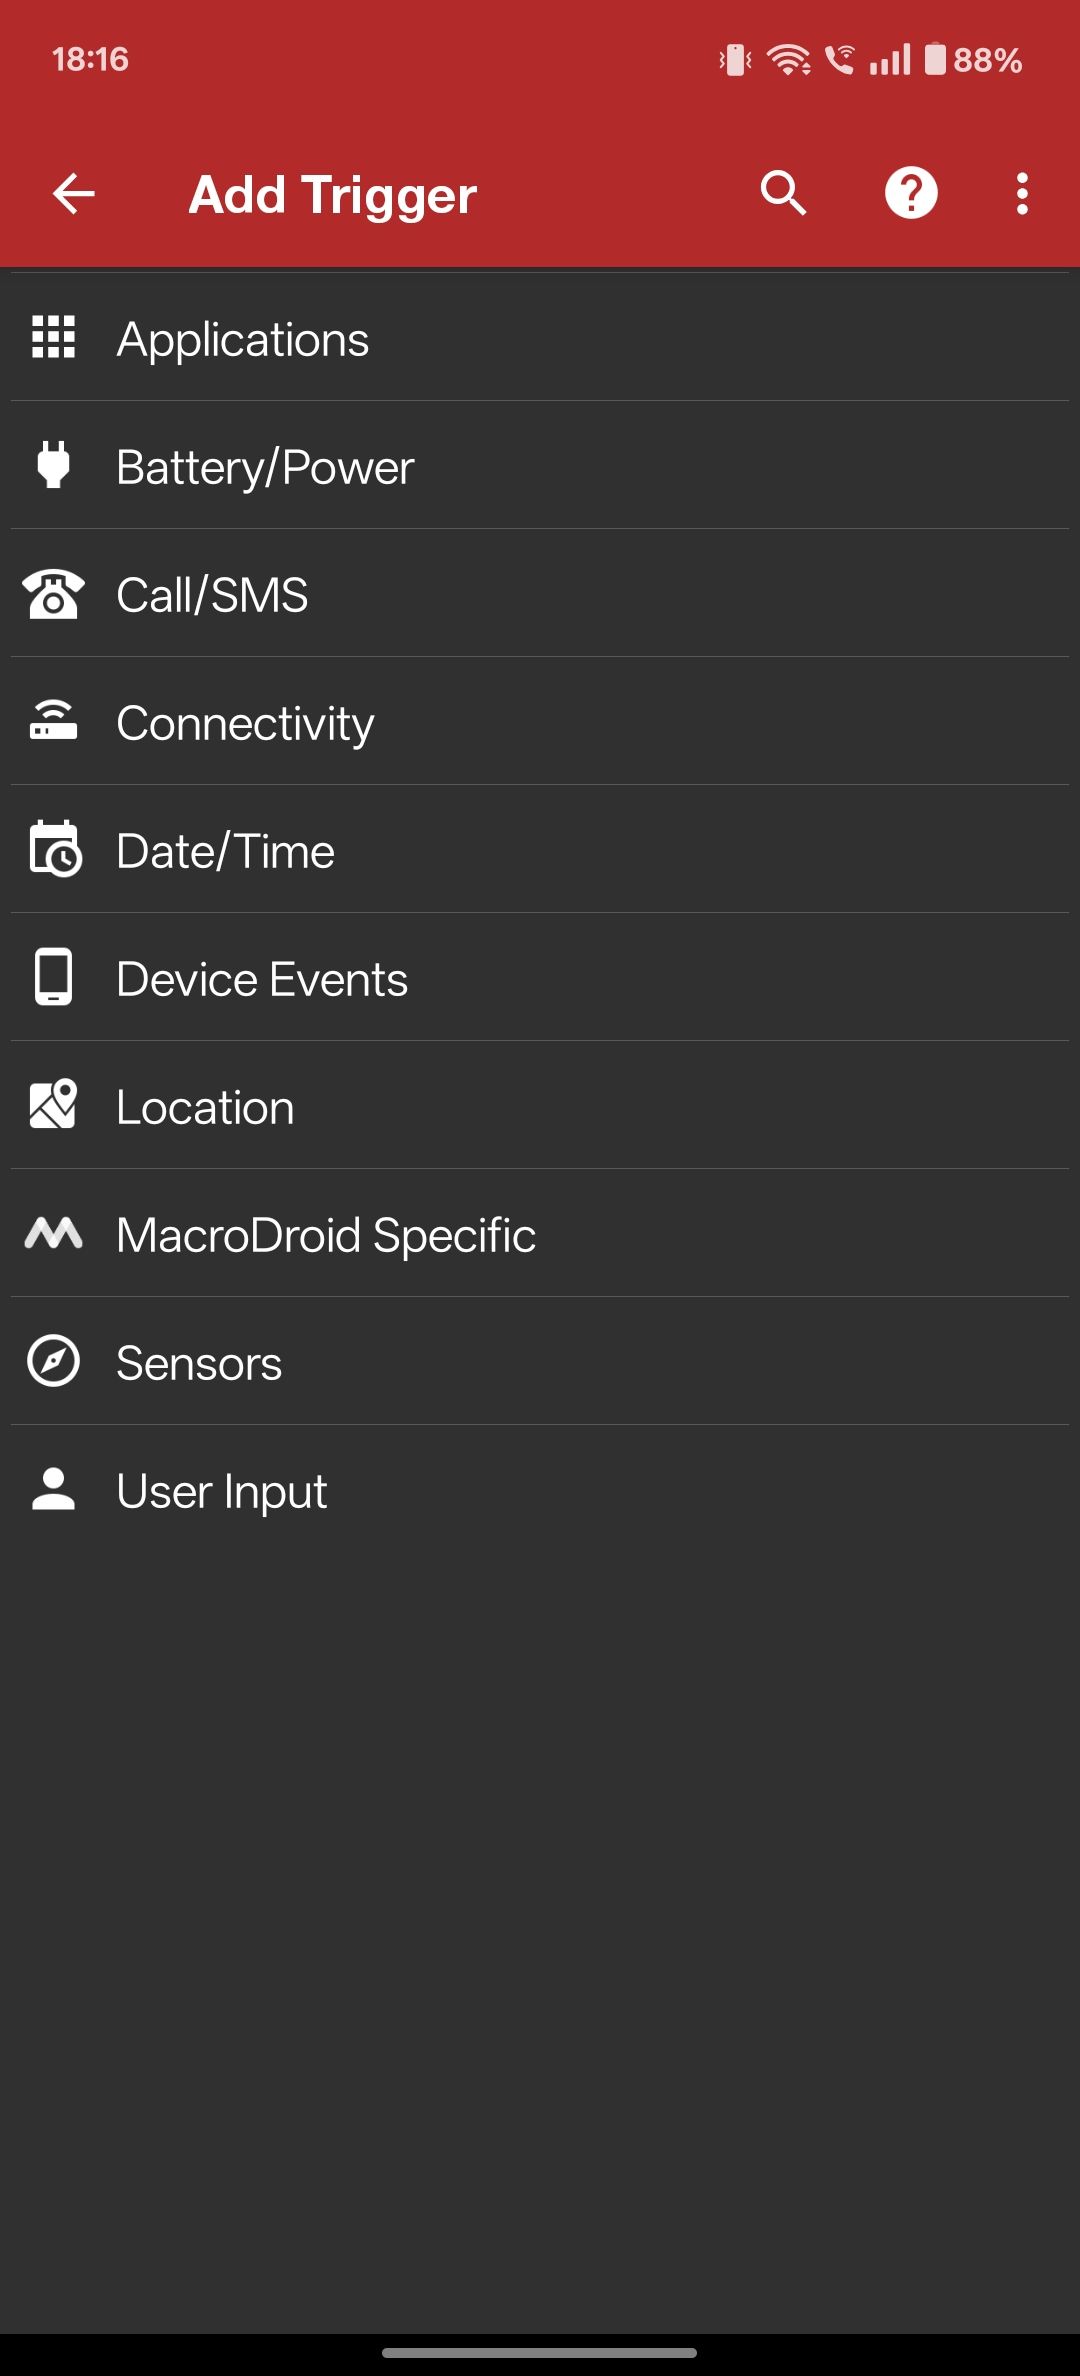This screenshot has height=2376, width=1080.
Task: Select the Call/SMS list entry
Action: click(x=540, y=593)
